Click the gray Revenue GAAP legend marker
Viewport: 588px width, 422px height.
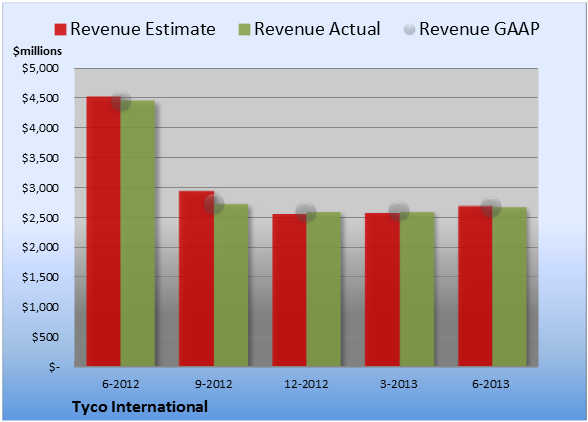coord(410,29)
